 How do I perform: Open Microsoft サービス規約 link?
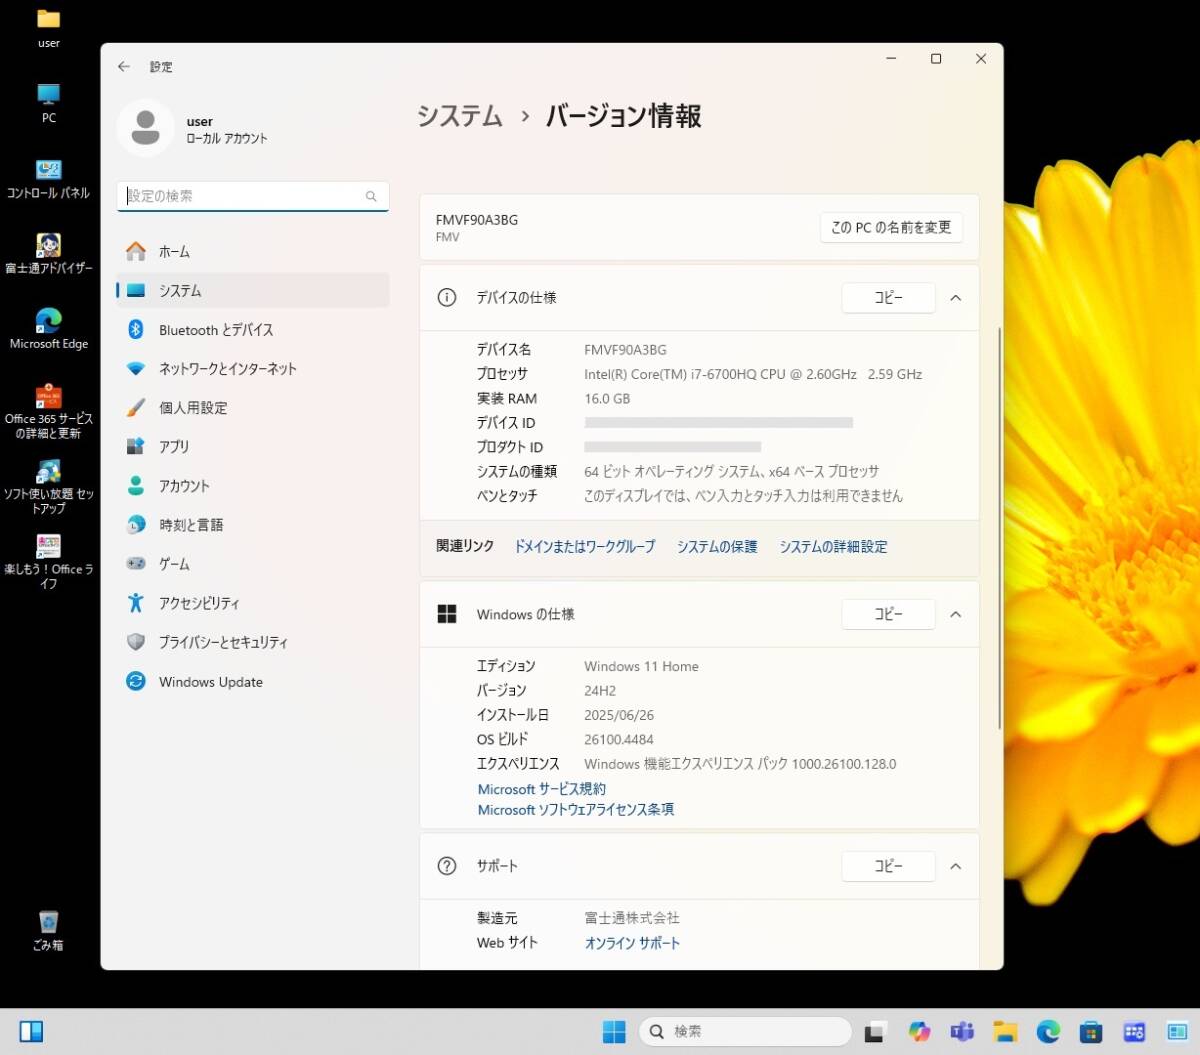541,789
